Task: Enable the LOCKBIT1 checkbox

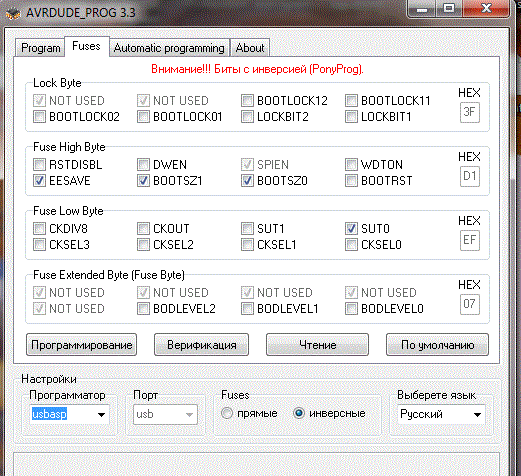Action: point(351,117)
